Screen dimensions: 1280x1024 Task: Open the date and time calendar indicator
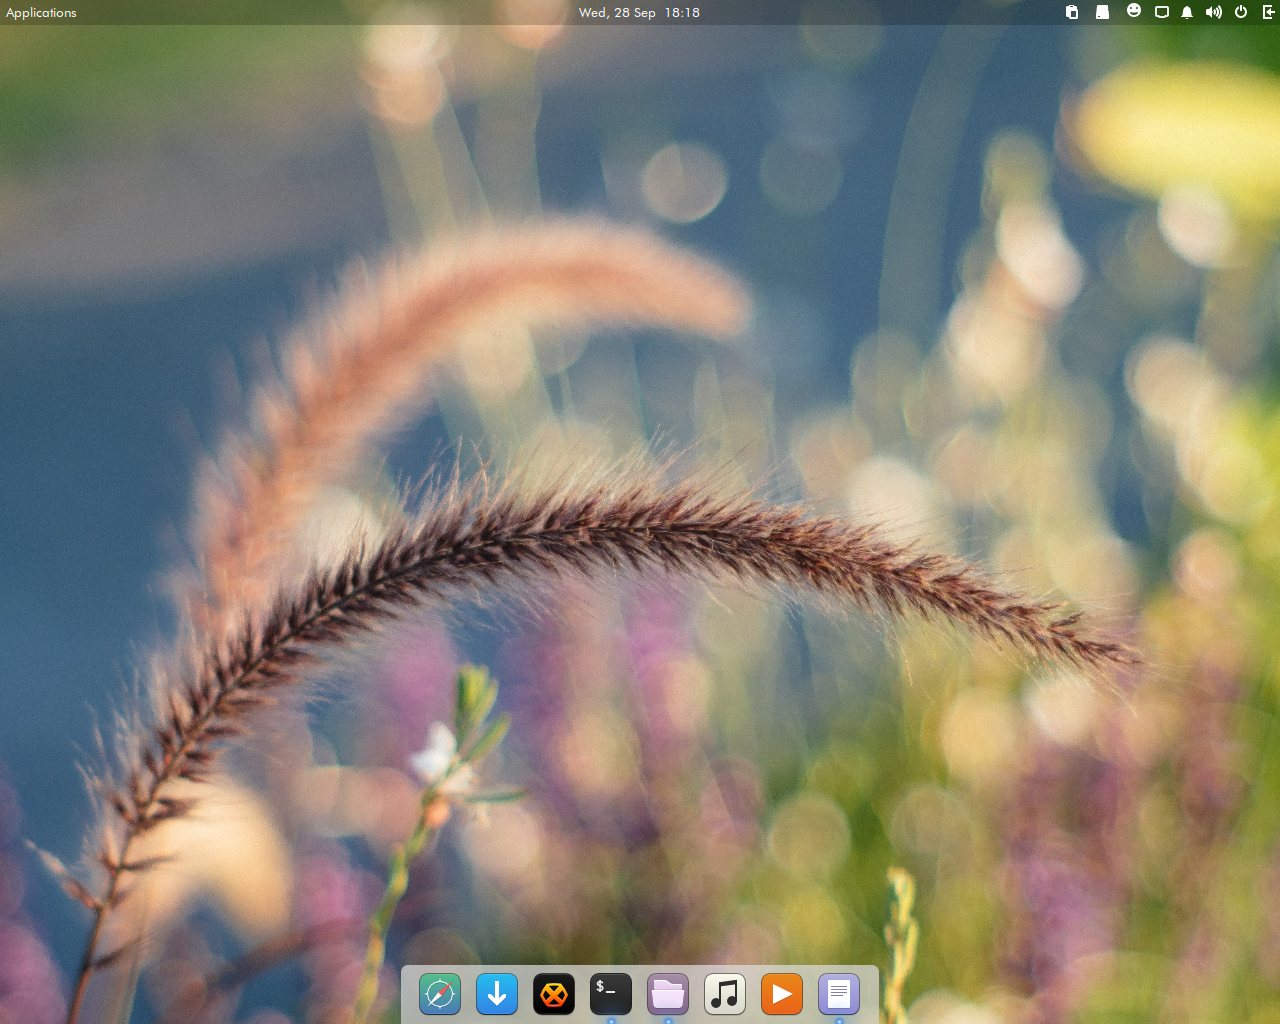(639, 13)
